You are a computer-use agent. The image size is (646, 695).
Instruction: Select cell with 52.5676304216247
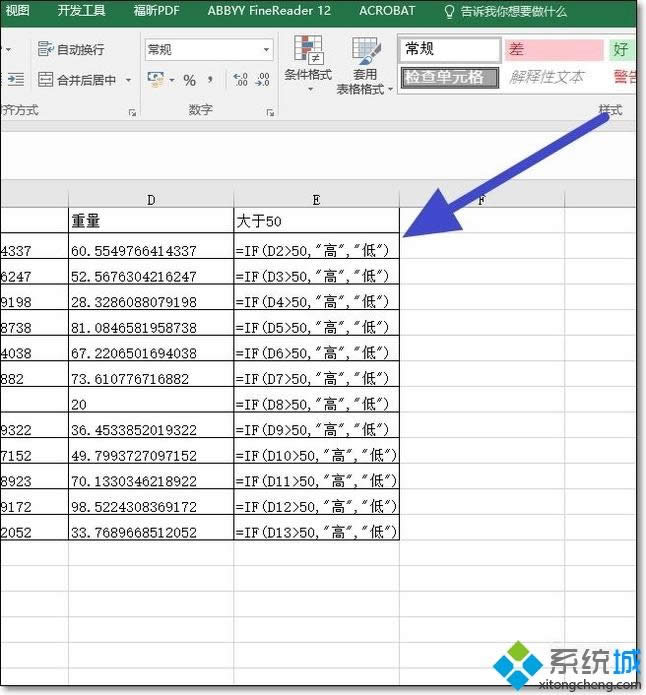pos(151,272)
